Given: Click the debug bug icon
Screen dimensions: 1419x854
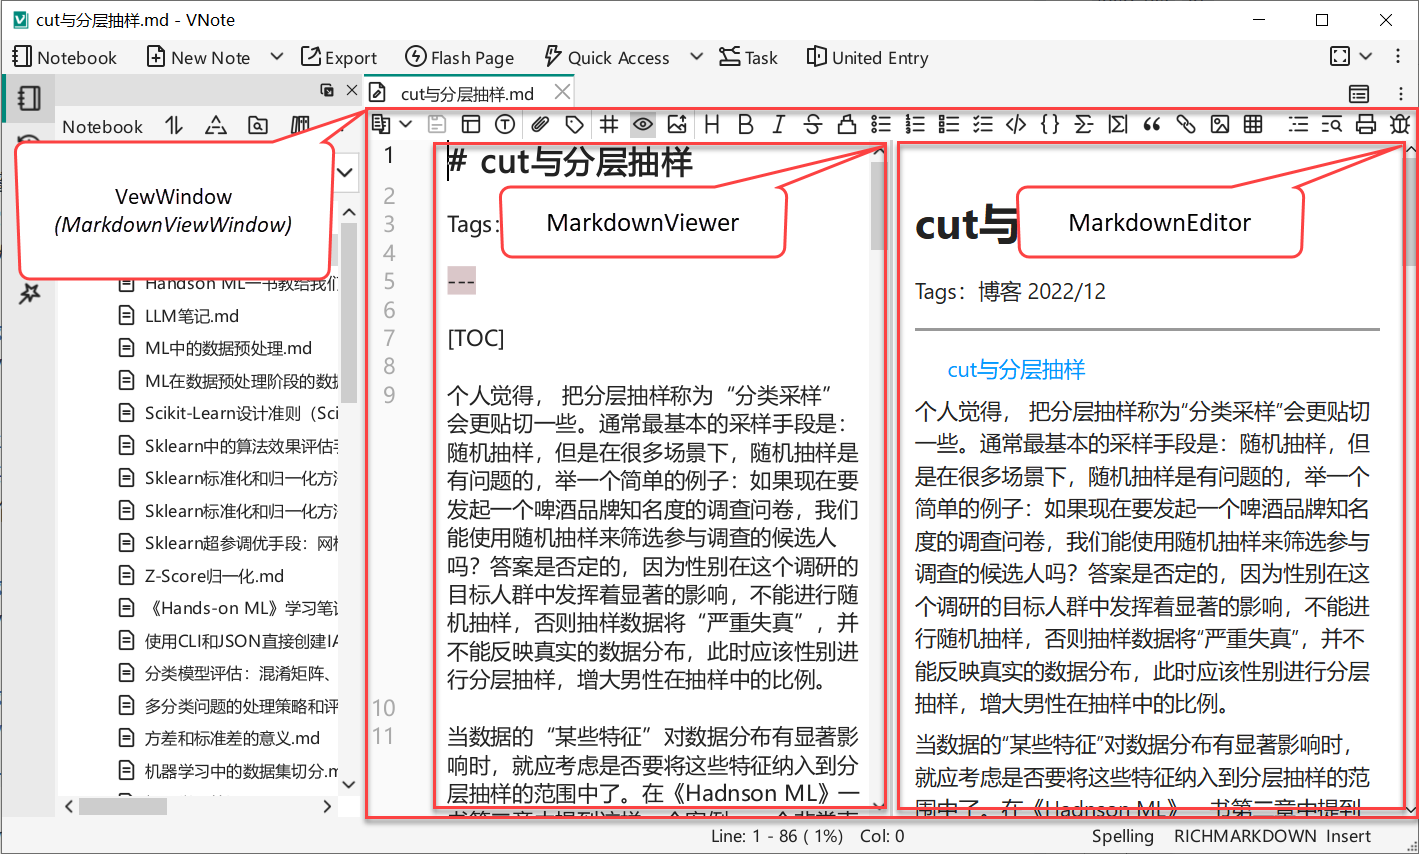Looking at the screenshot, I should click(1400, 124).
